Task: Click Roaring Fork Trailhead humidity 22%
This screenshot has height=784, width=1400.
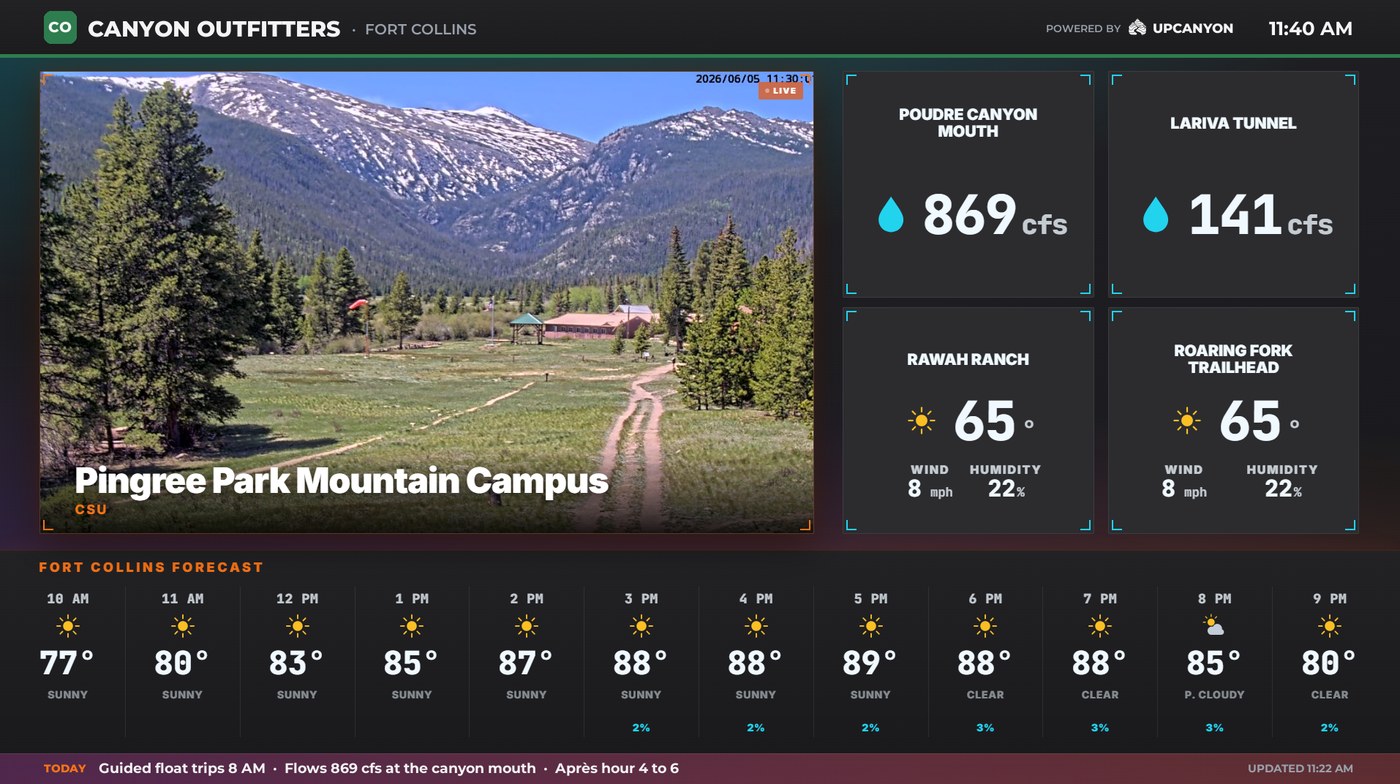Action: [1283, 489]
